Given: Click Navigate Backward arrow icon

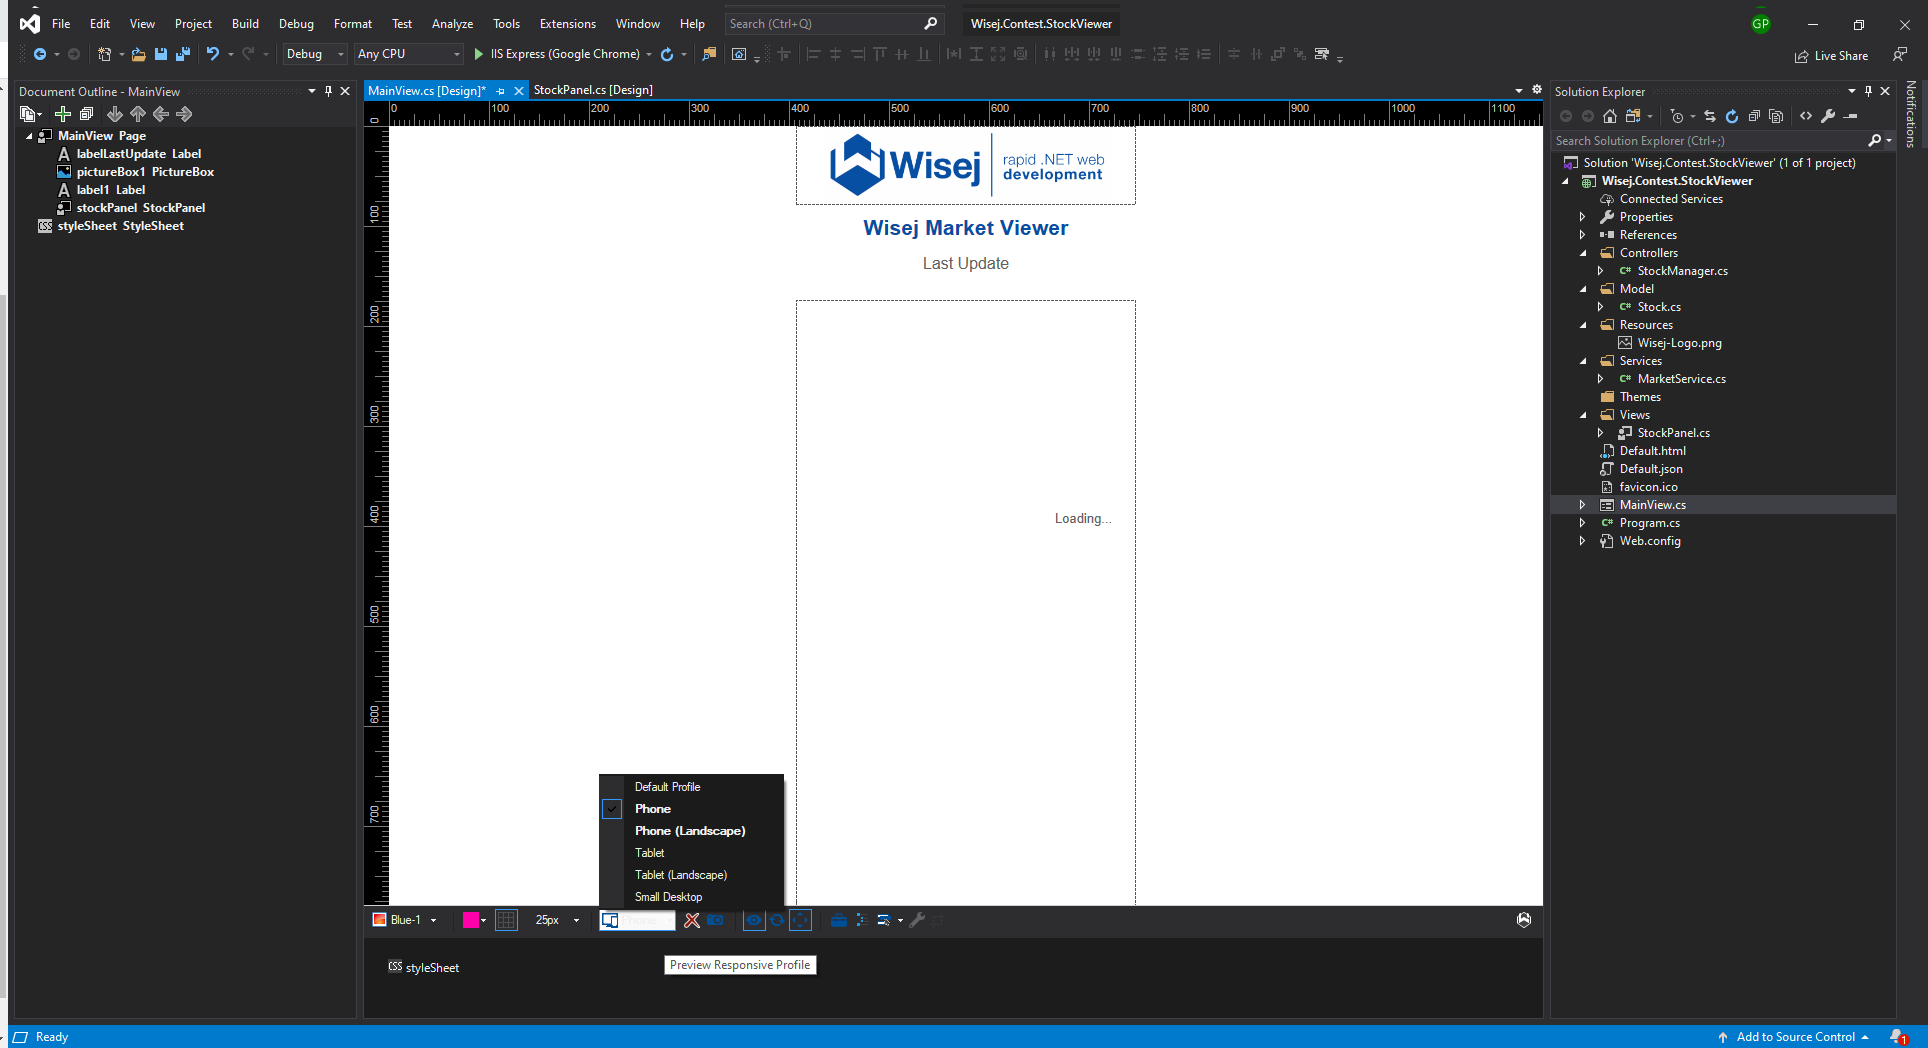Looking at the screenshot, I should pyautogui.click(x=40, y=54).
